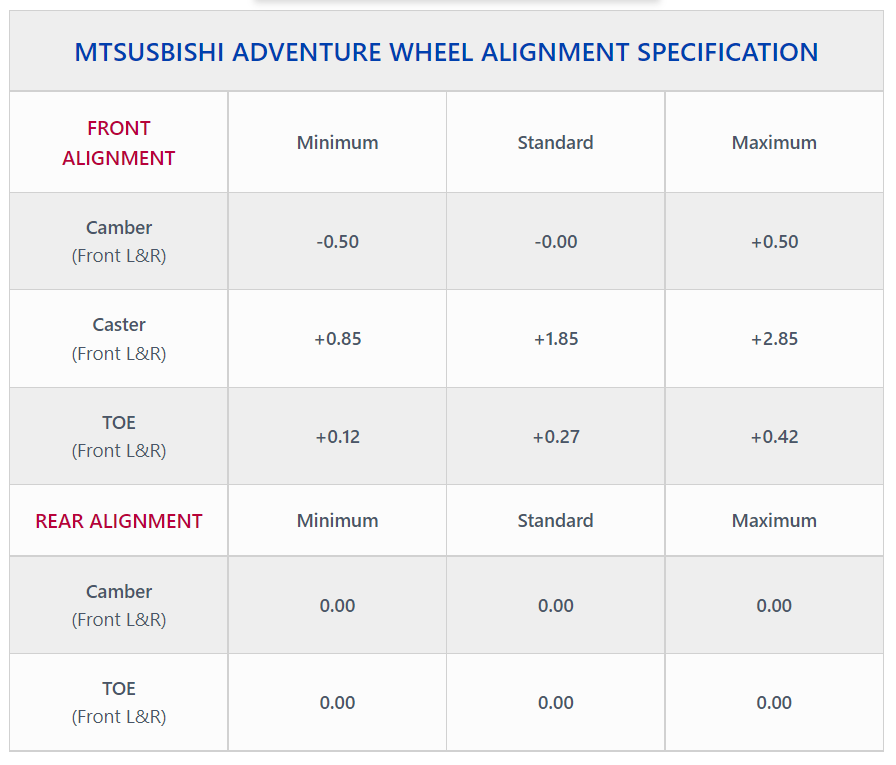The height and width of the screenshot is (765, 896).
Task: Click the Minimum header in the front alignment row
Action: point(337,143)
